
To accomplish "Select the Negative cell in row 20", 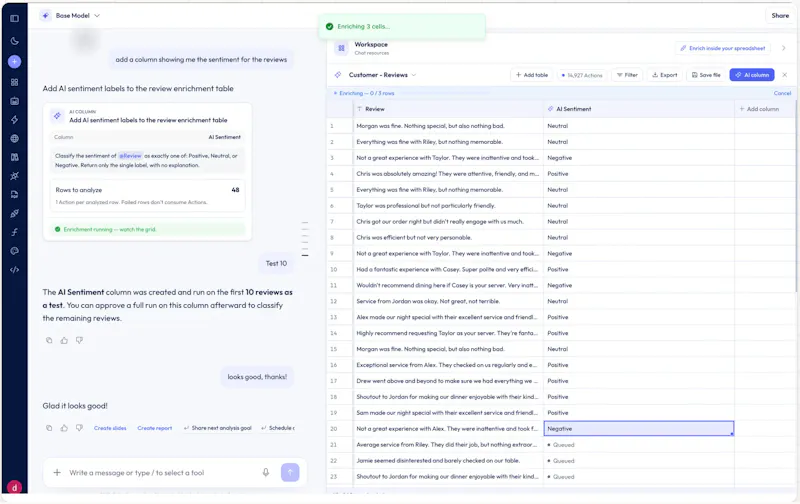I will 639,429.
